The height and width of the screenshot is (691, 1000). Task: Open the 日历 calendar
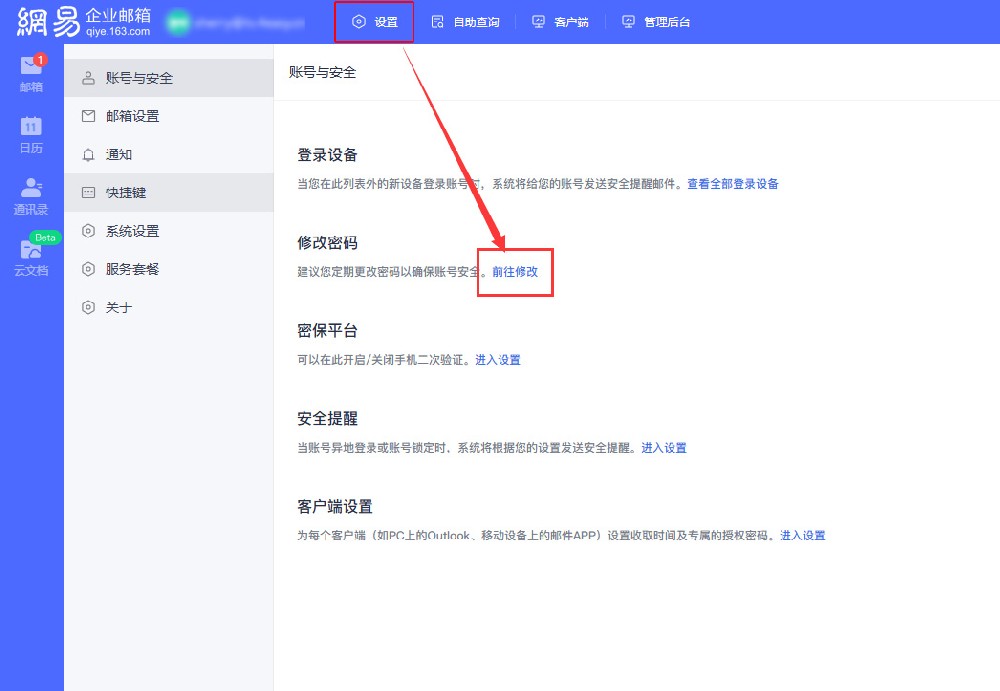coord(31,136)
